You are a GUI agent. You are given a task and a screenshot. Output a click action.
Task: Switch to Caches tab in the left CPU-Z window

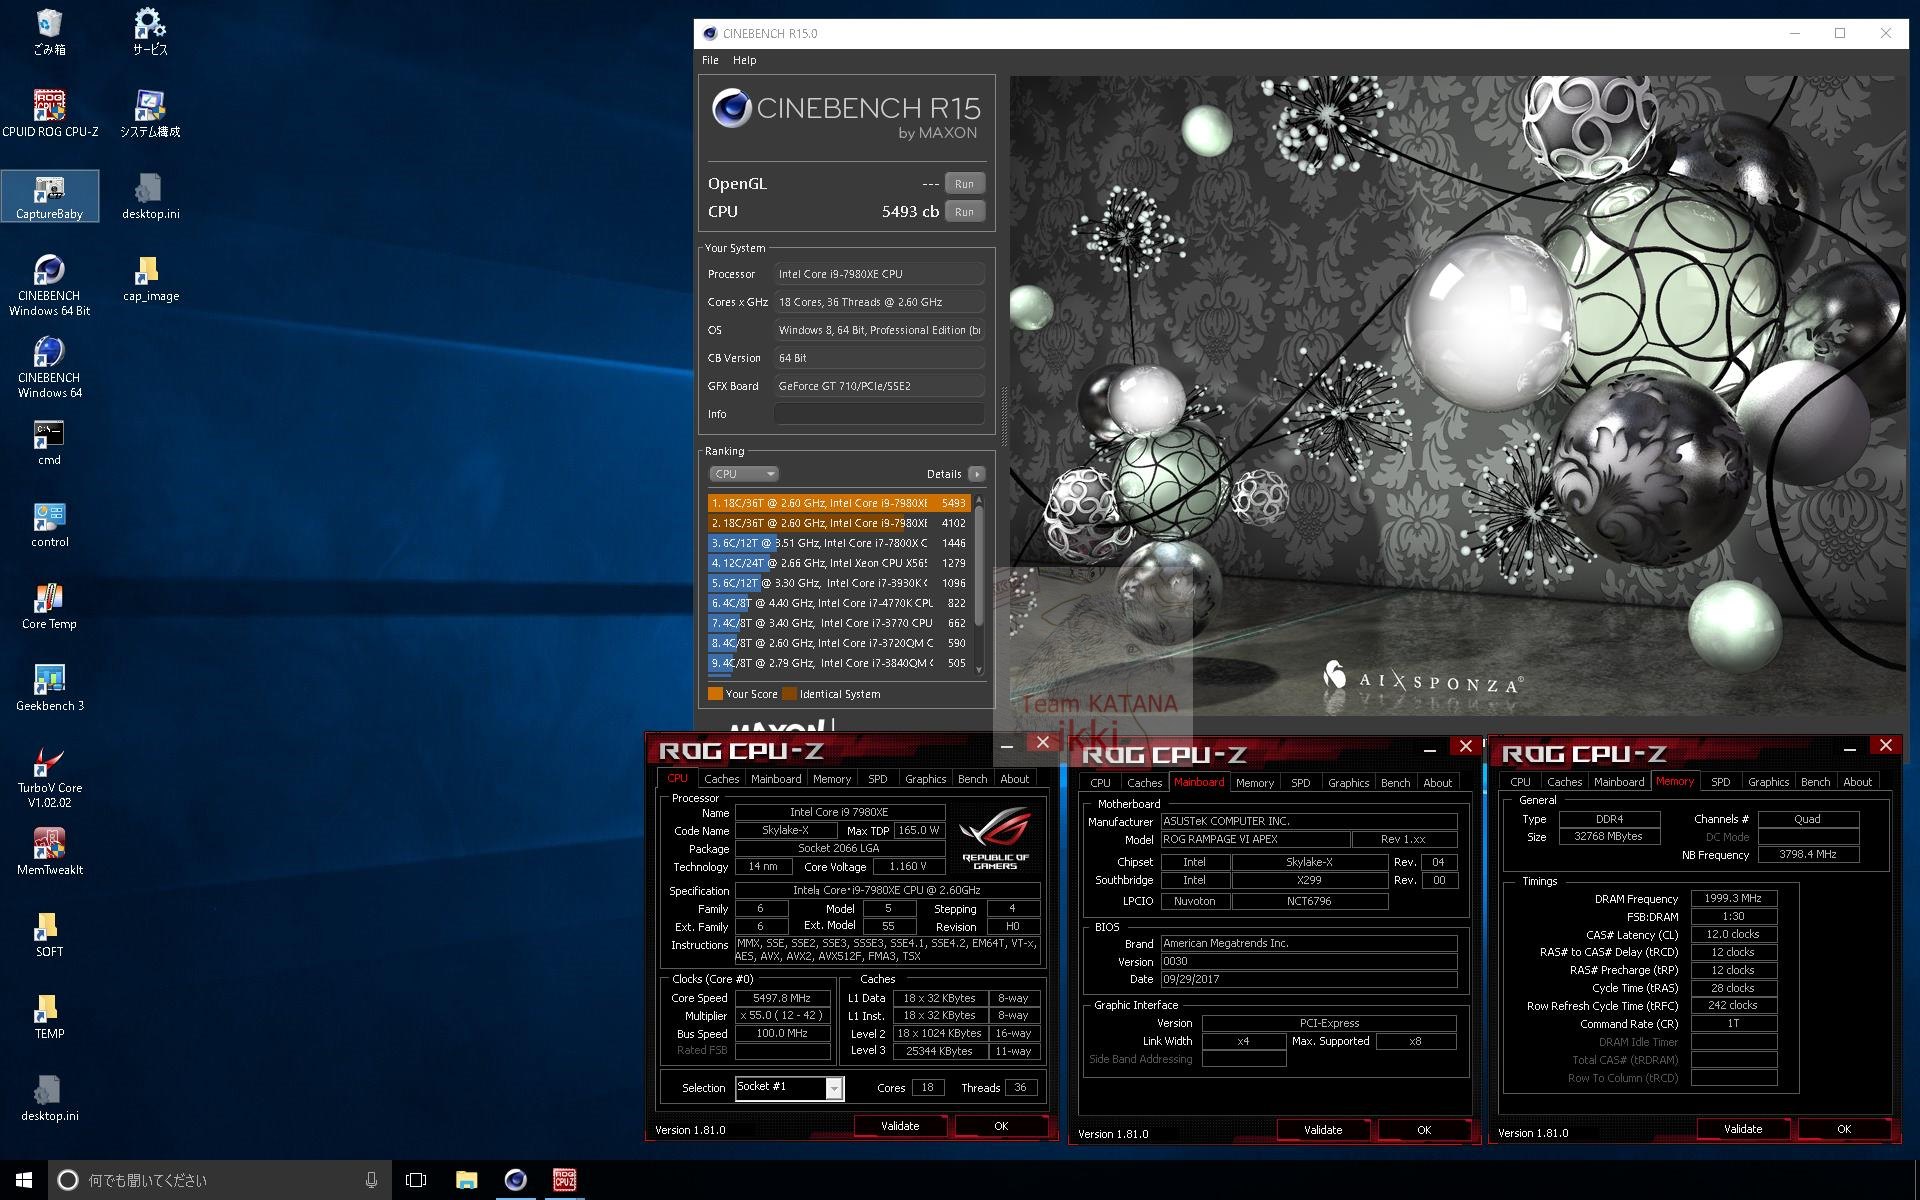[721, 779]
